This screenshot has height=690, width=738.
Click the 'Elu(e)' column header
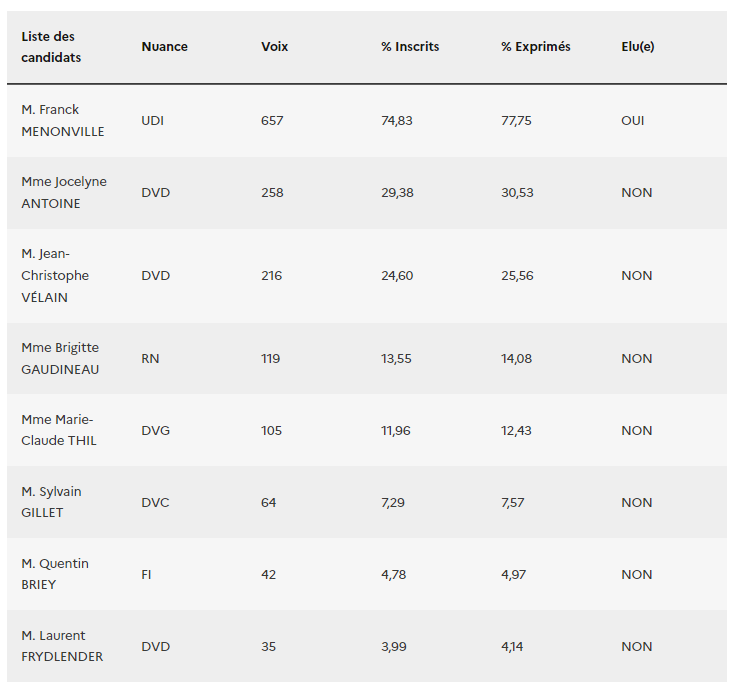coord(637,47)
